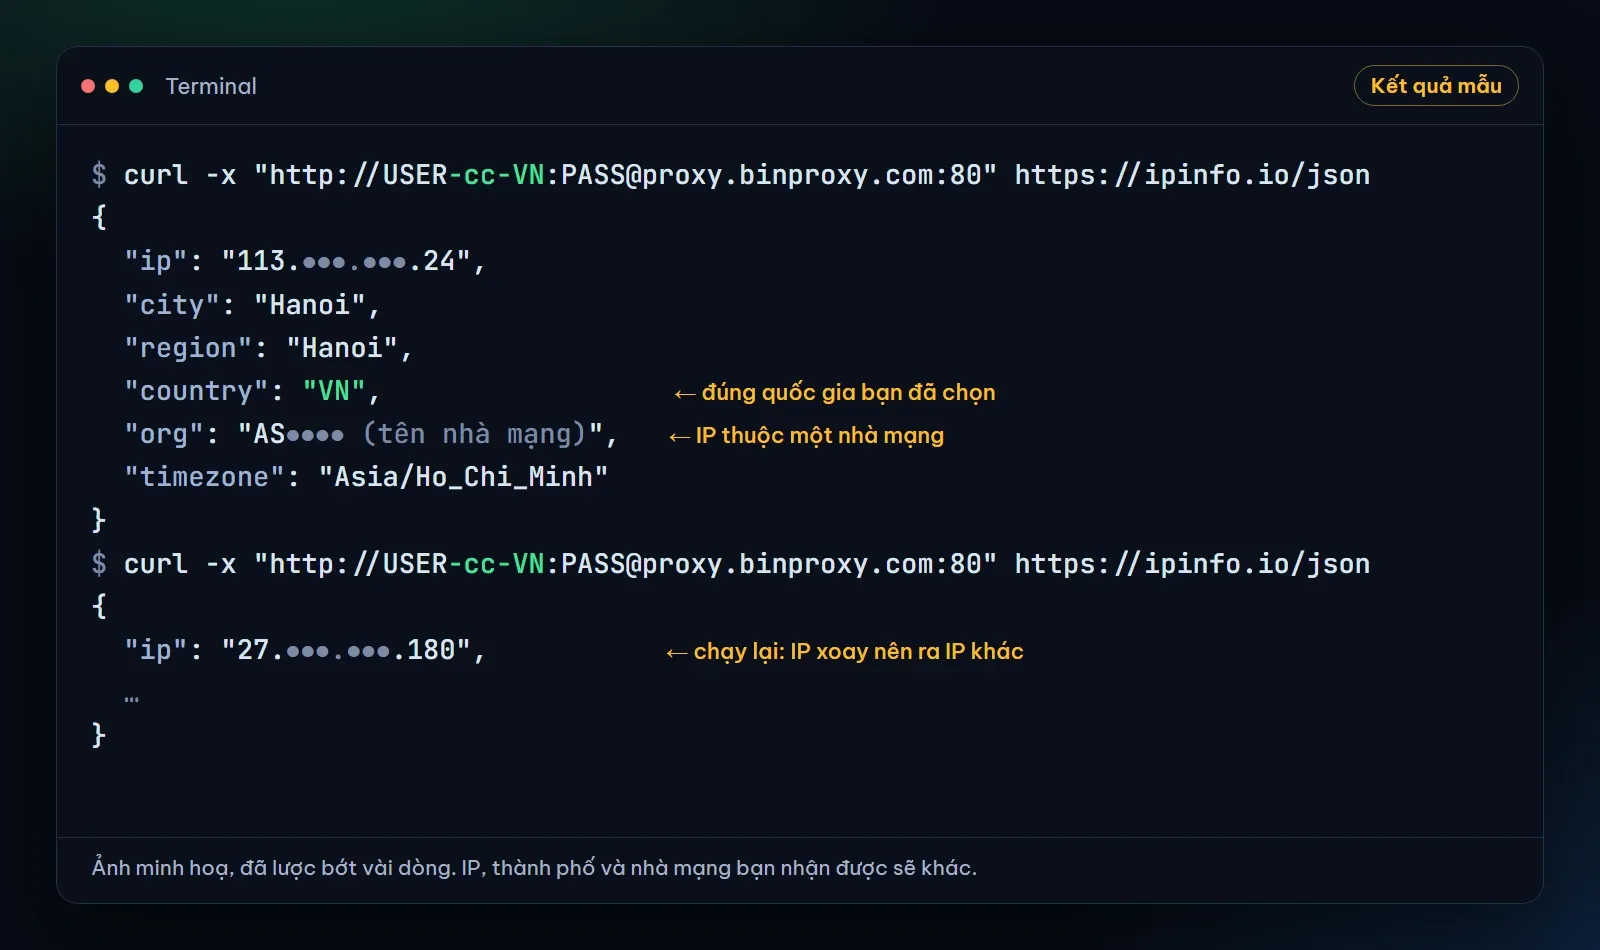
Task: Click the footer text "Ảnh minh hoạ, đã lược bớt vài dòng"
Action: (x=273, y=868)
